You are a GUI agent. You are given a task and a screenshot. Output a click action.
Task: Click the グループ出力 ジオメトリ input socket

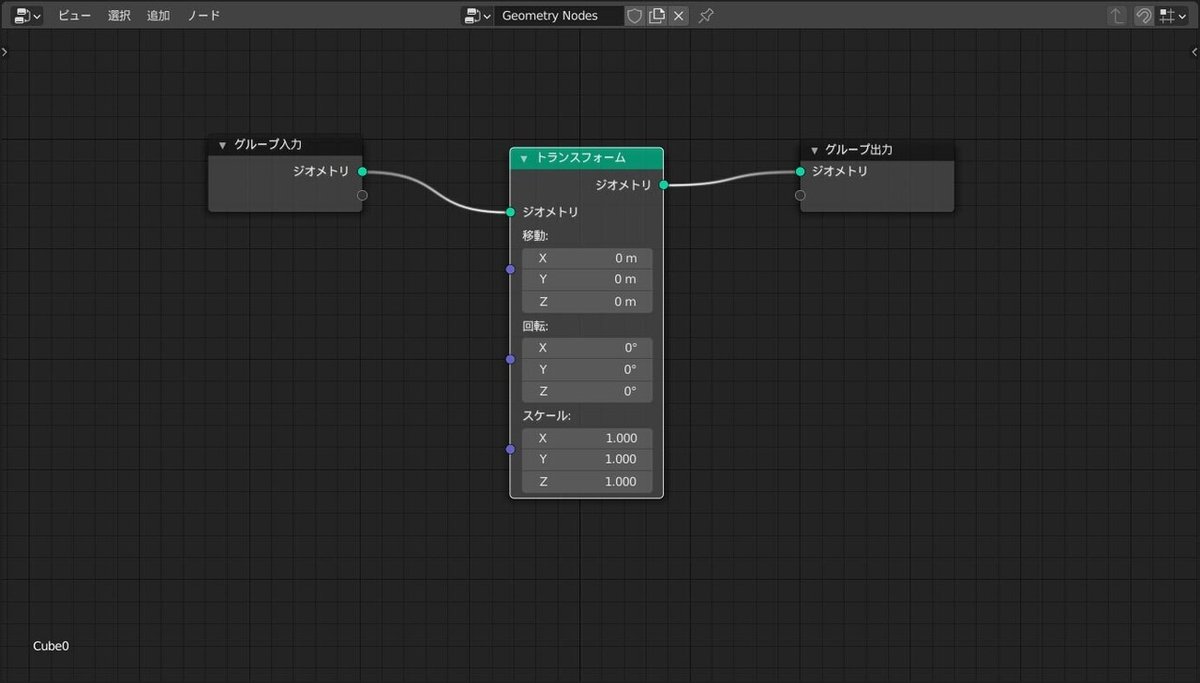[800, 171]
